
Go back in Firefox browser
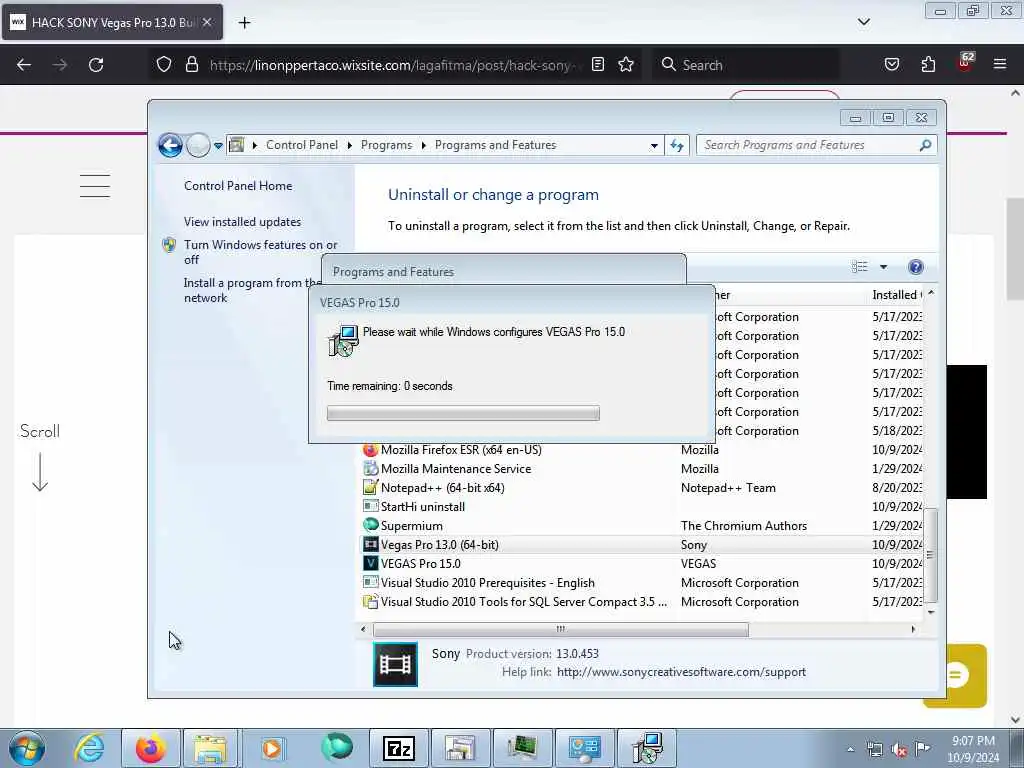[x=24, y=65]
